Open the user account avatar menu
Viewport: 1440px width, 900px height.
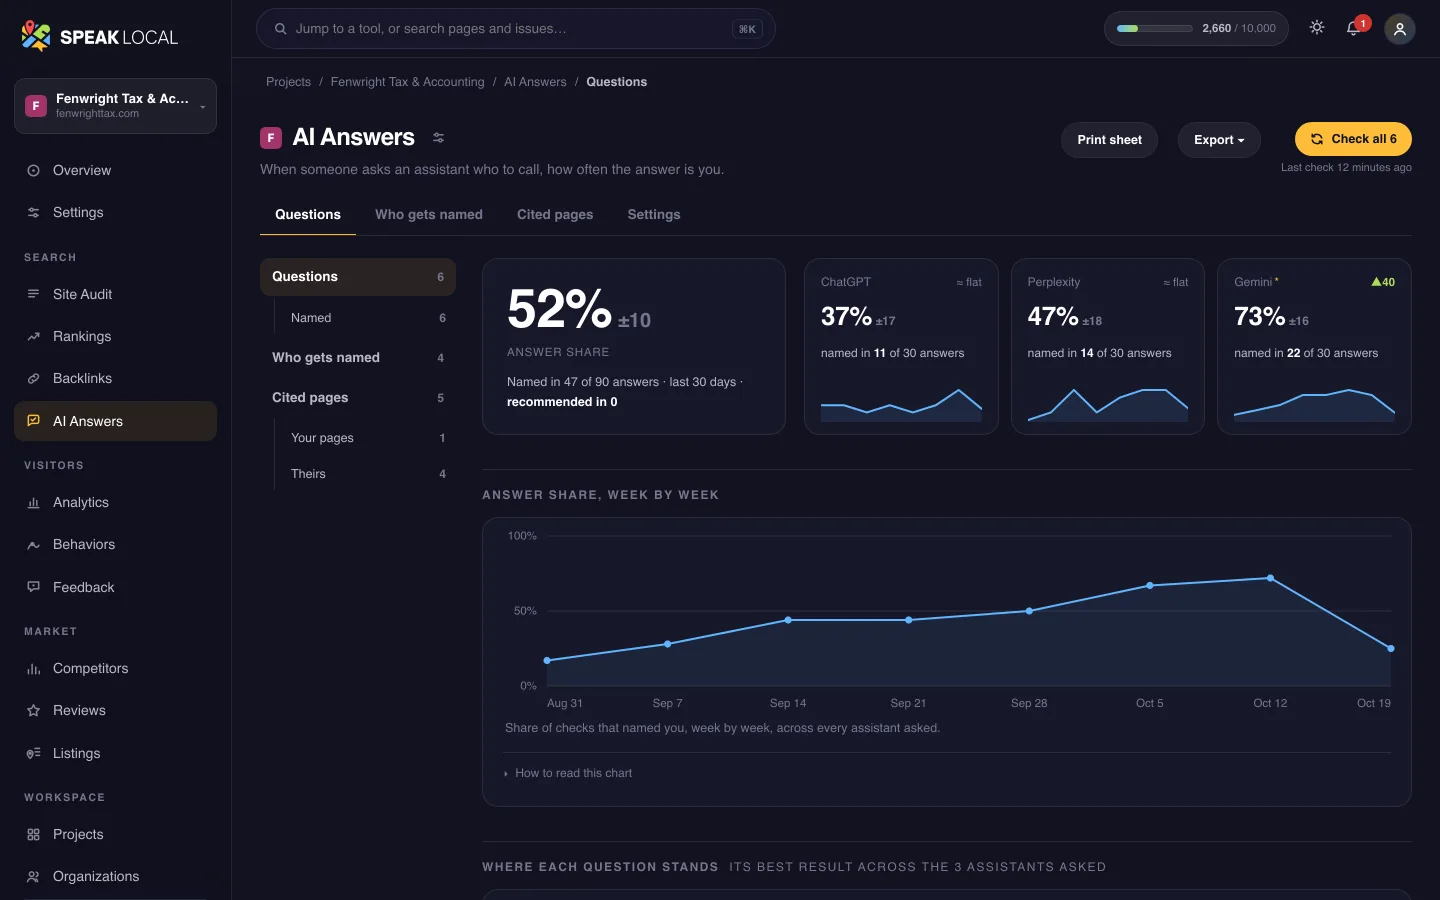[1400, 29]
